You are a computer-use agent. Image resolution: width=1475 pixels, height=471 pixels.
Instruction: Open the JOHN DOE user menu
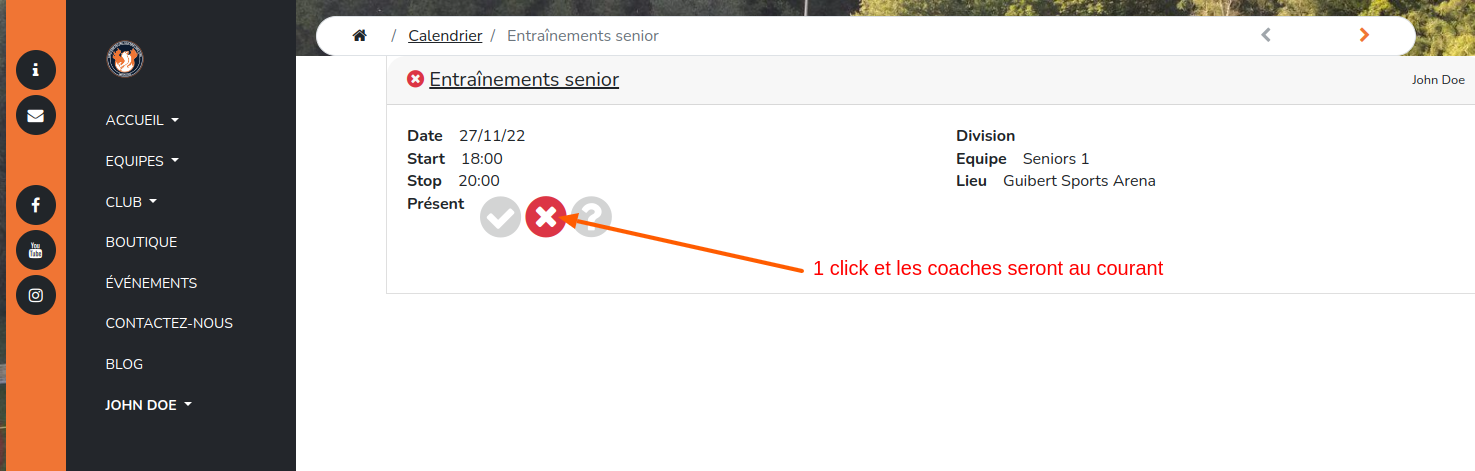click(x=148, y=405)
